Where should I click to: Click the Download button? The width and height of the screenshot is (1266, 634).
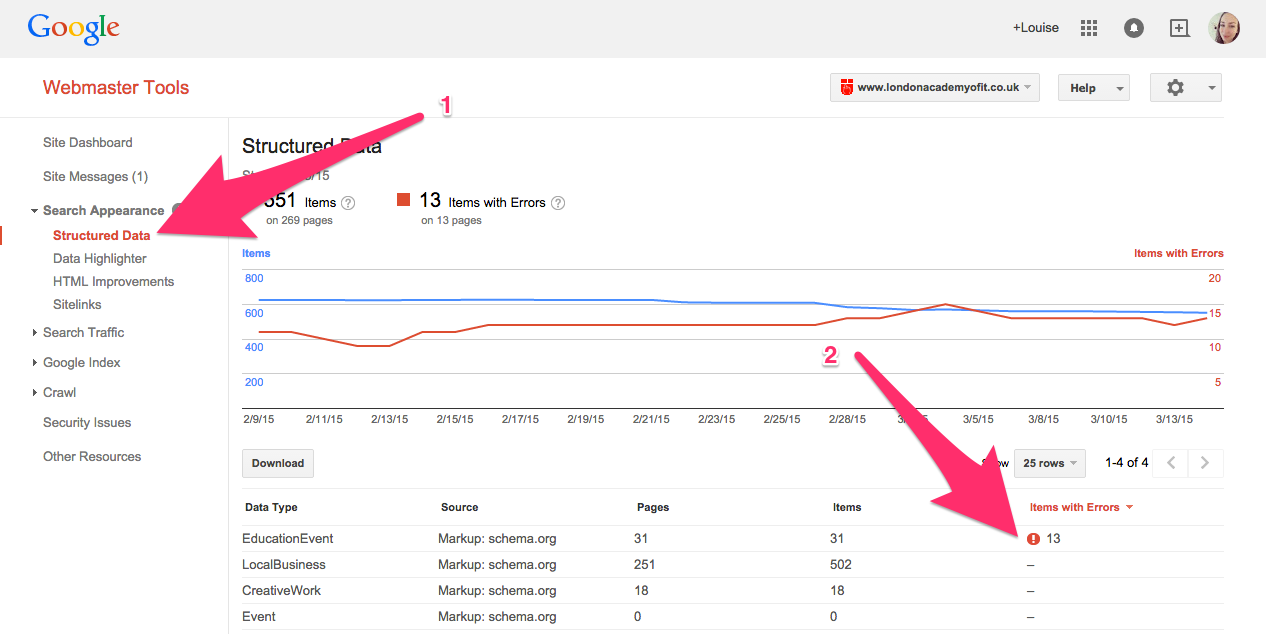[277, 463]
